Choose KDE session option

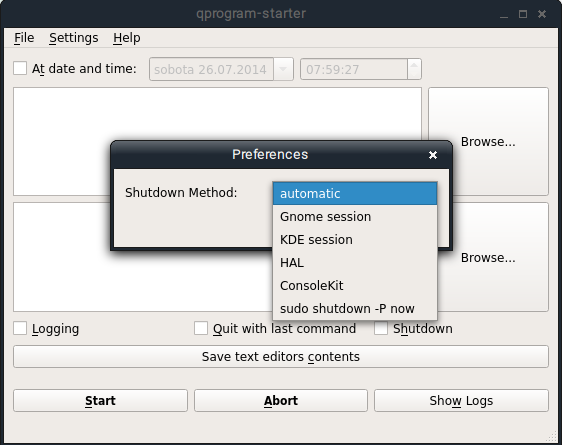[355, 239]
